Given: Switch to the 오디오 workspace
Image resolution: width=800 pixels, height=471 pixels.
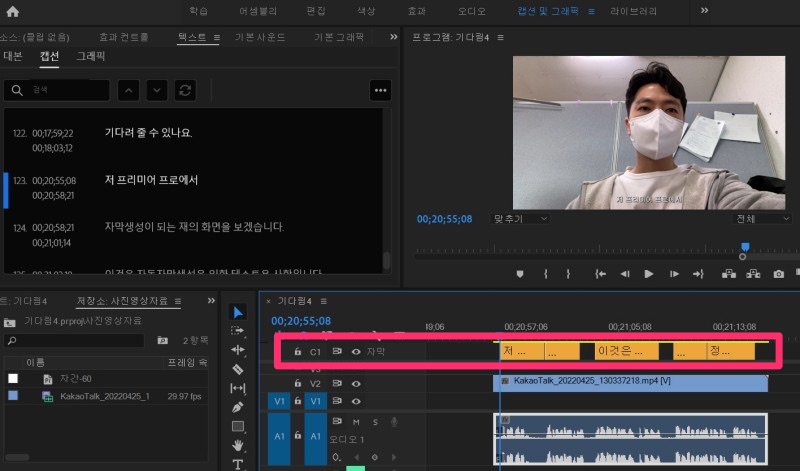Looking at the screenshot, I should (x=471, y=11).
